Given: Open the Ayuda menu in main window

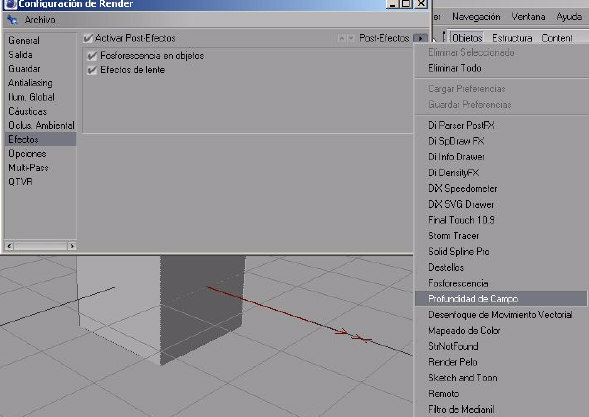Looking at the screenshot, I should click(x=569, y=17).
